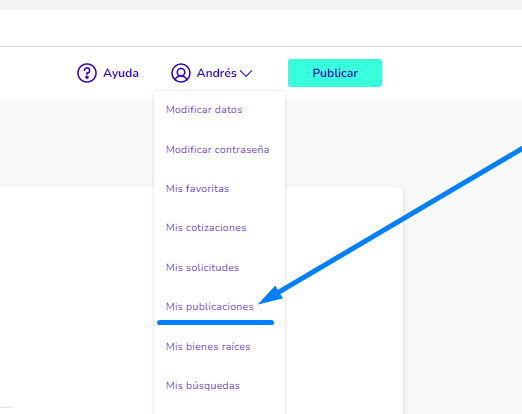
Task: View Mis búsquedas menu item
Action: coord(203,386)
